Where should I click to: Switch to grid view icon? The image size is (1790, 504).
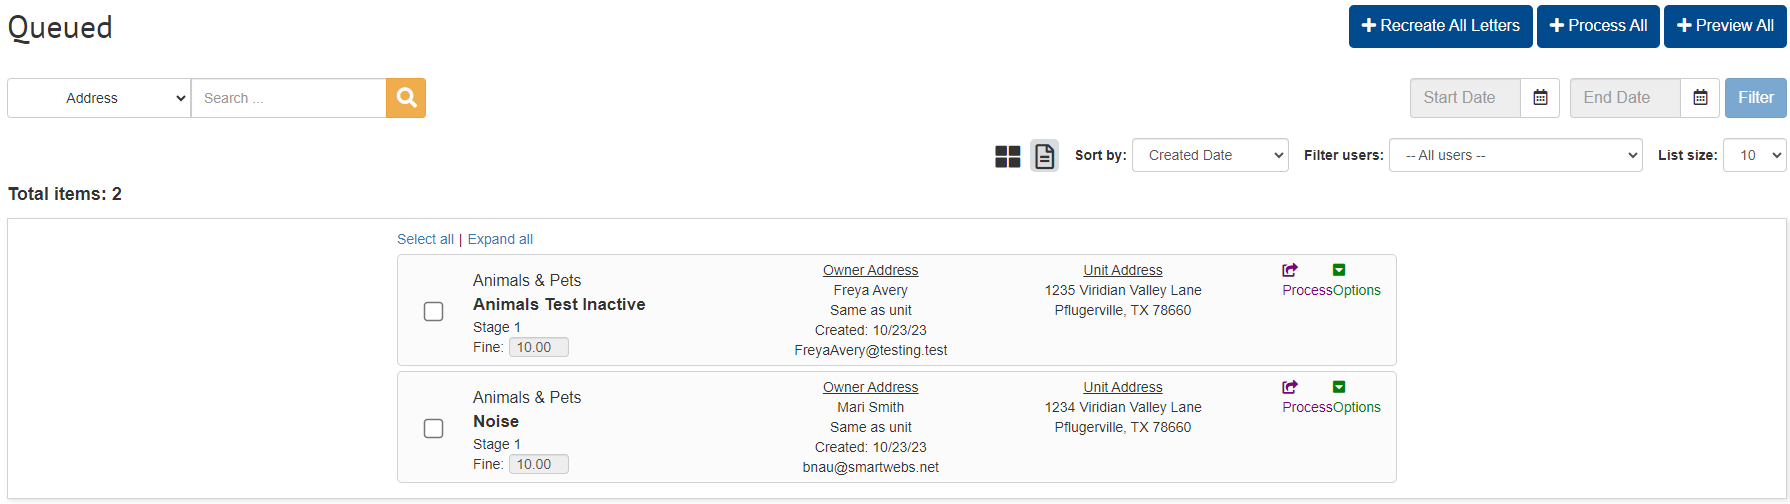click(1008, 156)
